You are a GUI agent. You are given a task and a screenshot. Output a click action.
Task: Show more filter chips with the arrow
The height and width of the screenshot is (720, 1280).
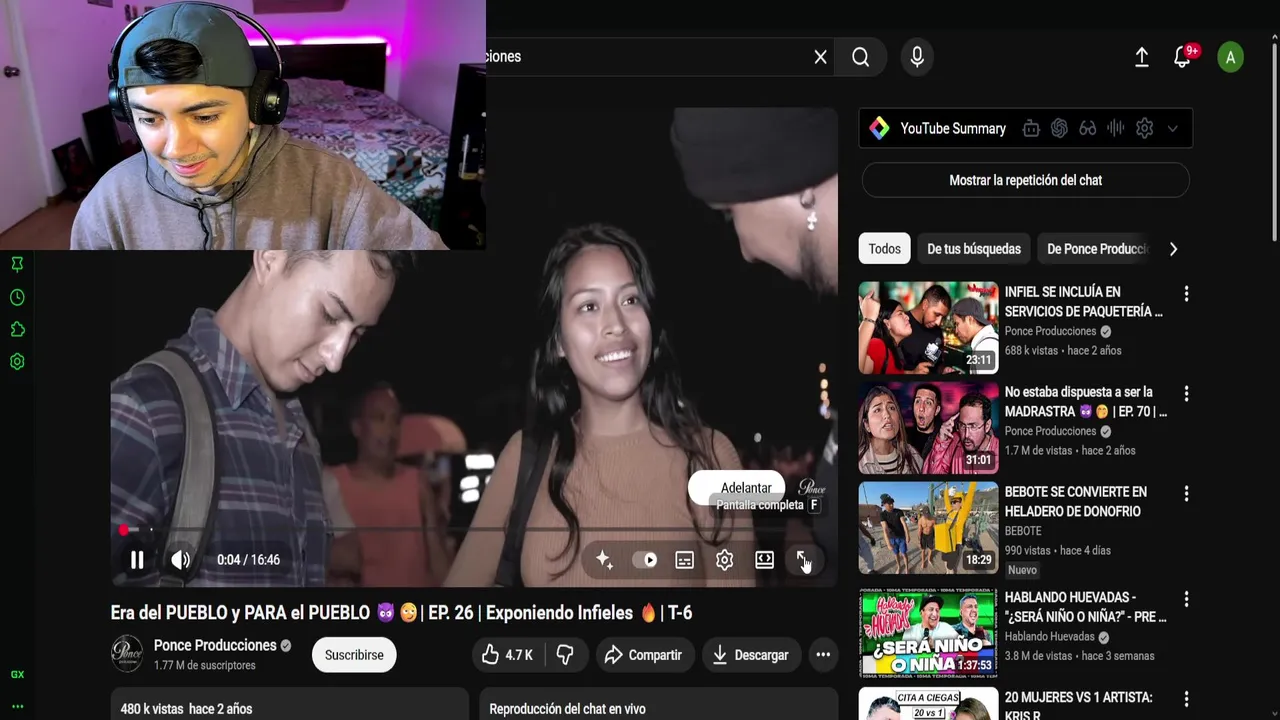1173,249
